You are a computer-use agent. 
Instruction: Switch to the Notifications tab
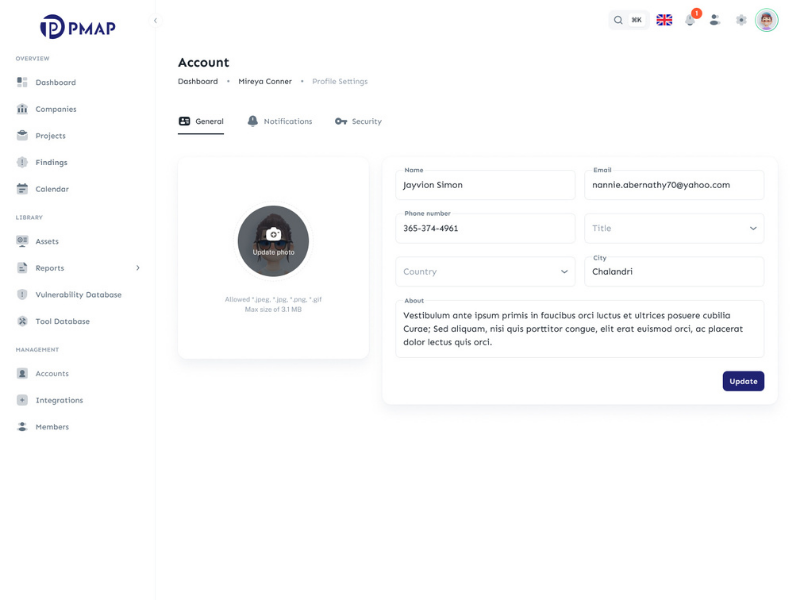click(280, 121)
